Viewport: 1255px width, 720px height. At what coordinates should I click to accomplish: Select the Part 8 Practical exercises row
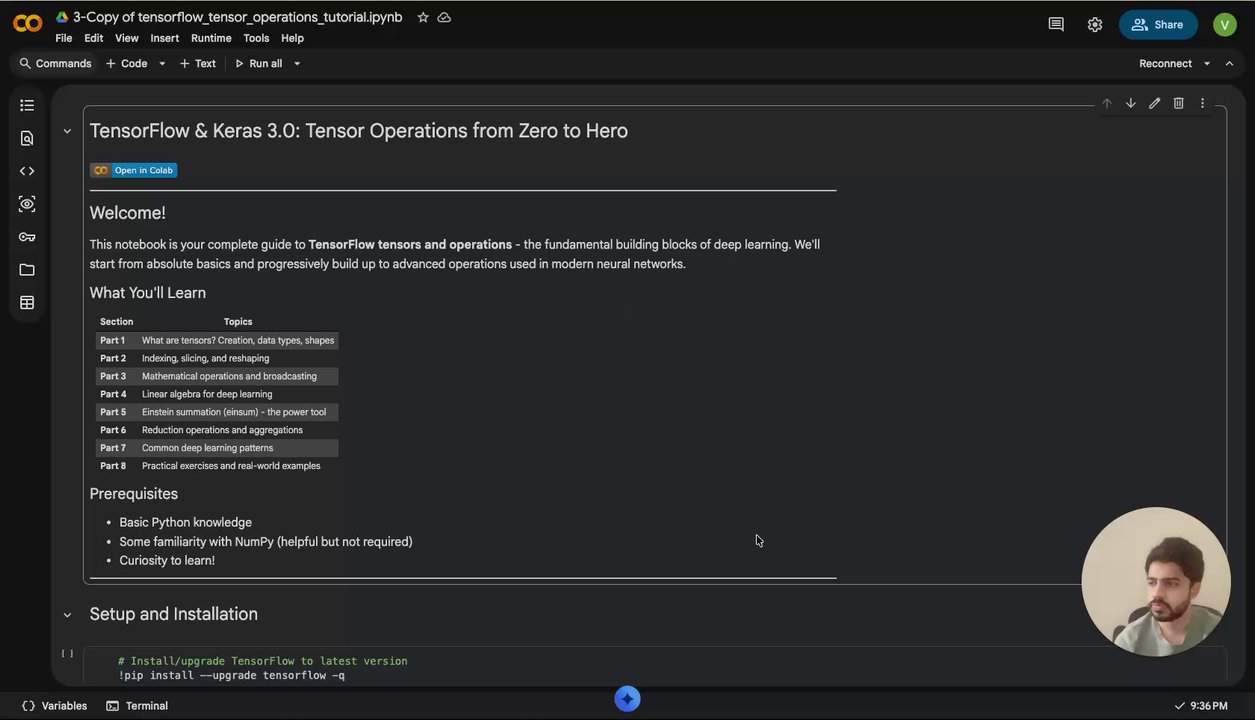coord(217,466)
